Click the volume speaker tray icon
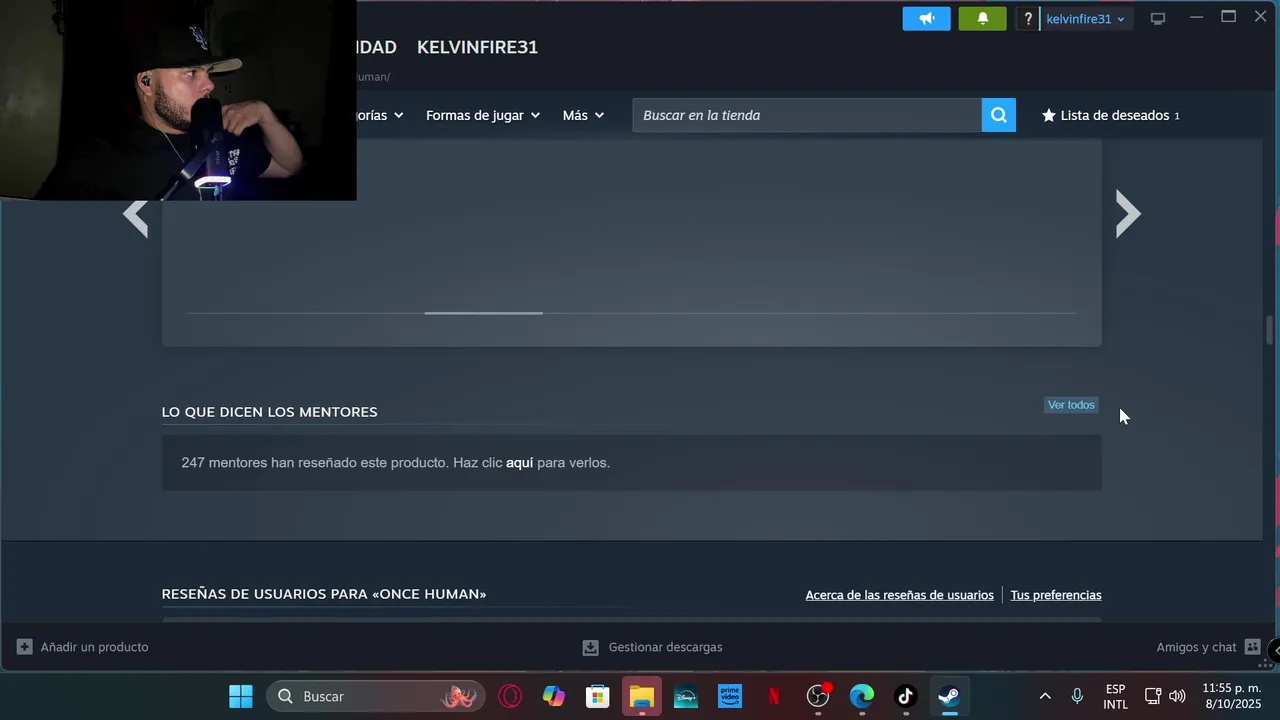 tap(1177, 696)
